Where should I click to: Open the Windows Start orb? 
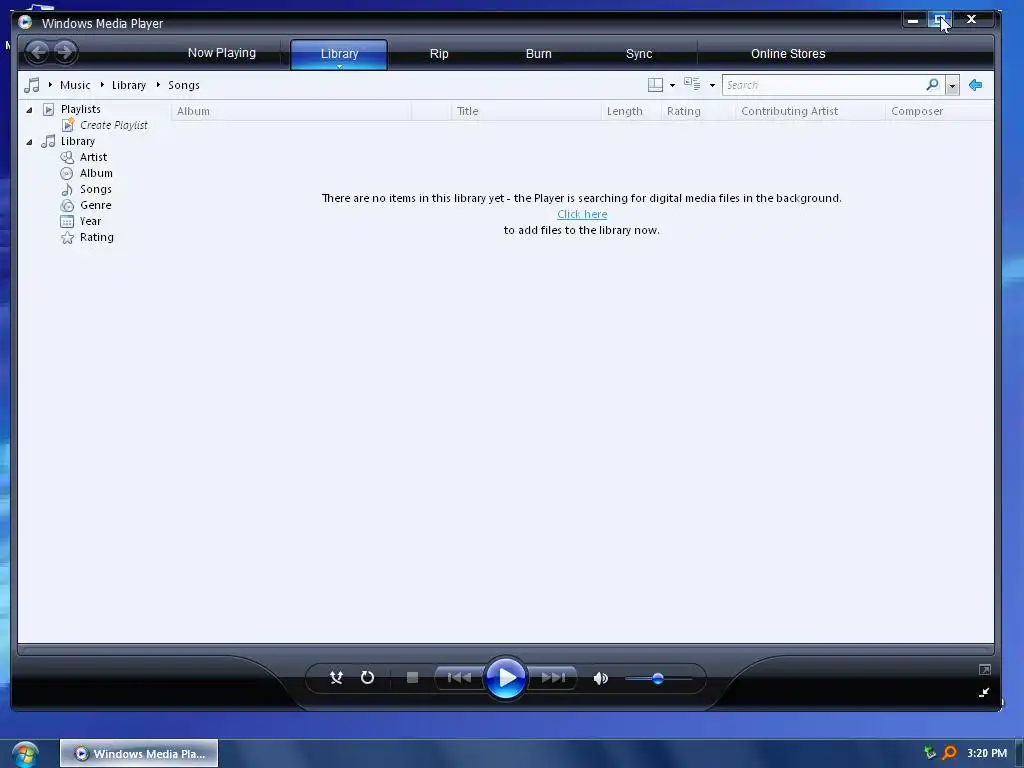(25, 754)
